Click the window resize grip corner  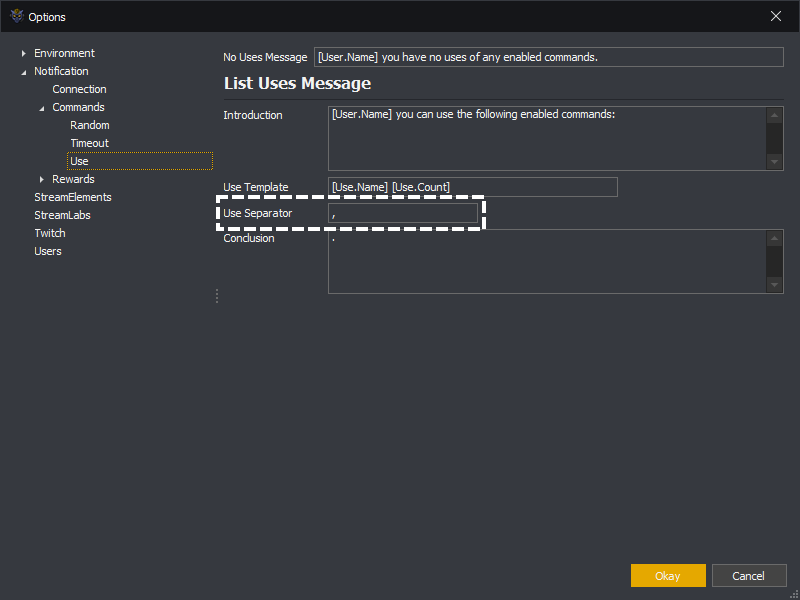tap(794, 594)
